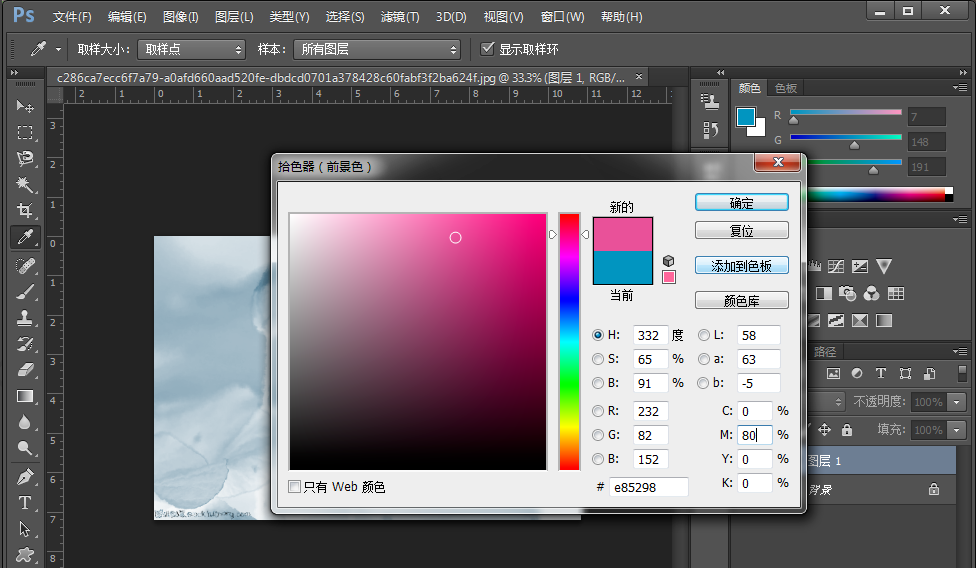Select the Zoom tool
The height and width of the screenshot is (568, 976).
pyautogui.click(x=25, y=449)
